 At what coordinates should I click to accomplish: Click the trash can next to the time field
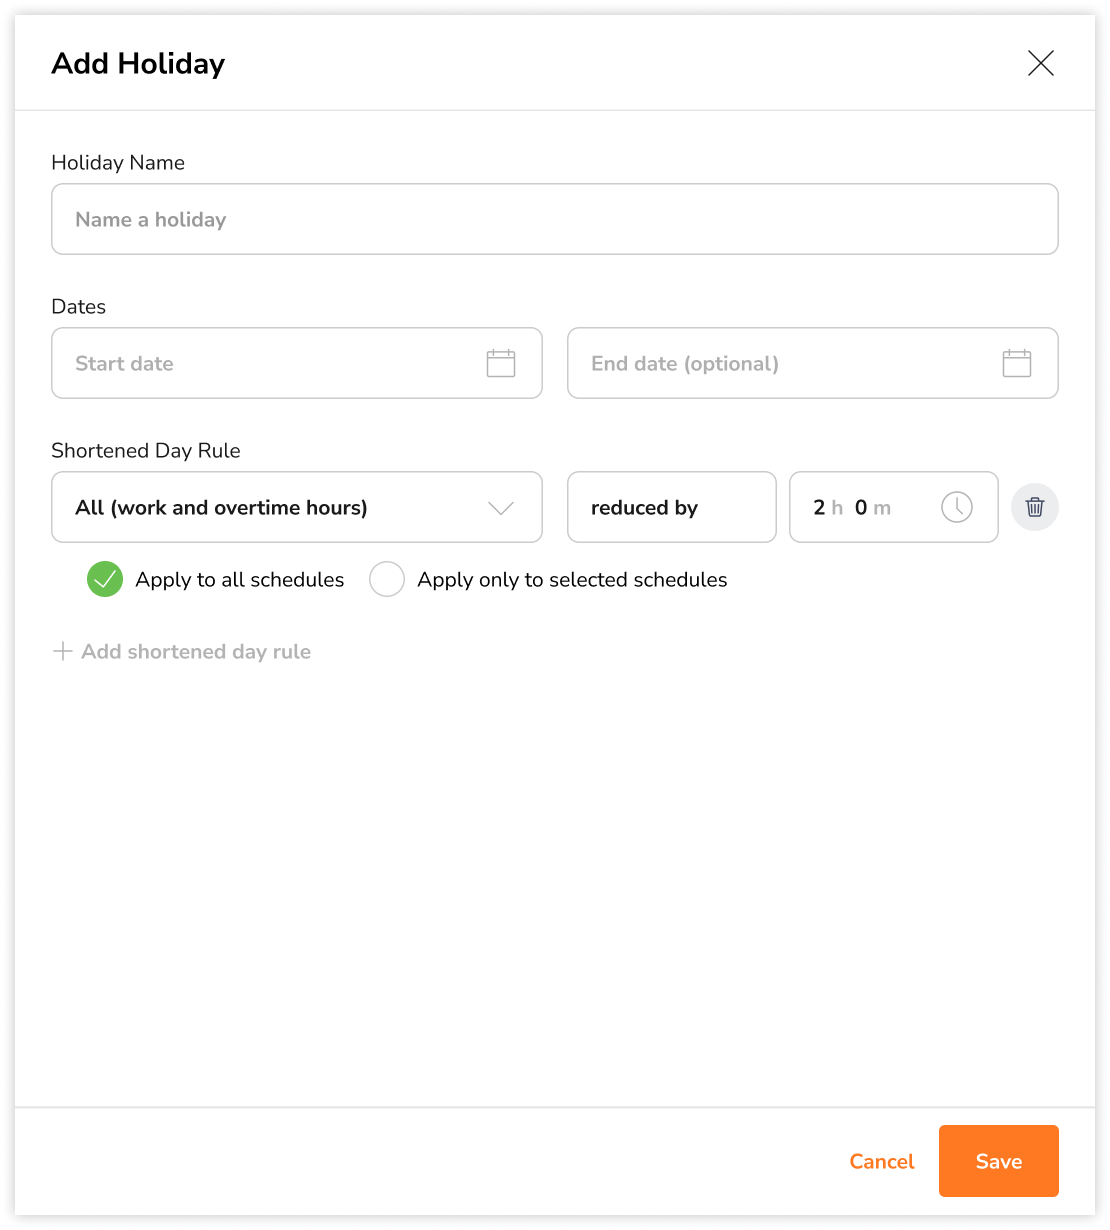tap(1035, 507)
